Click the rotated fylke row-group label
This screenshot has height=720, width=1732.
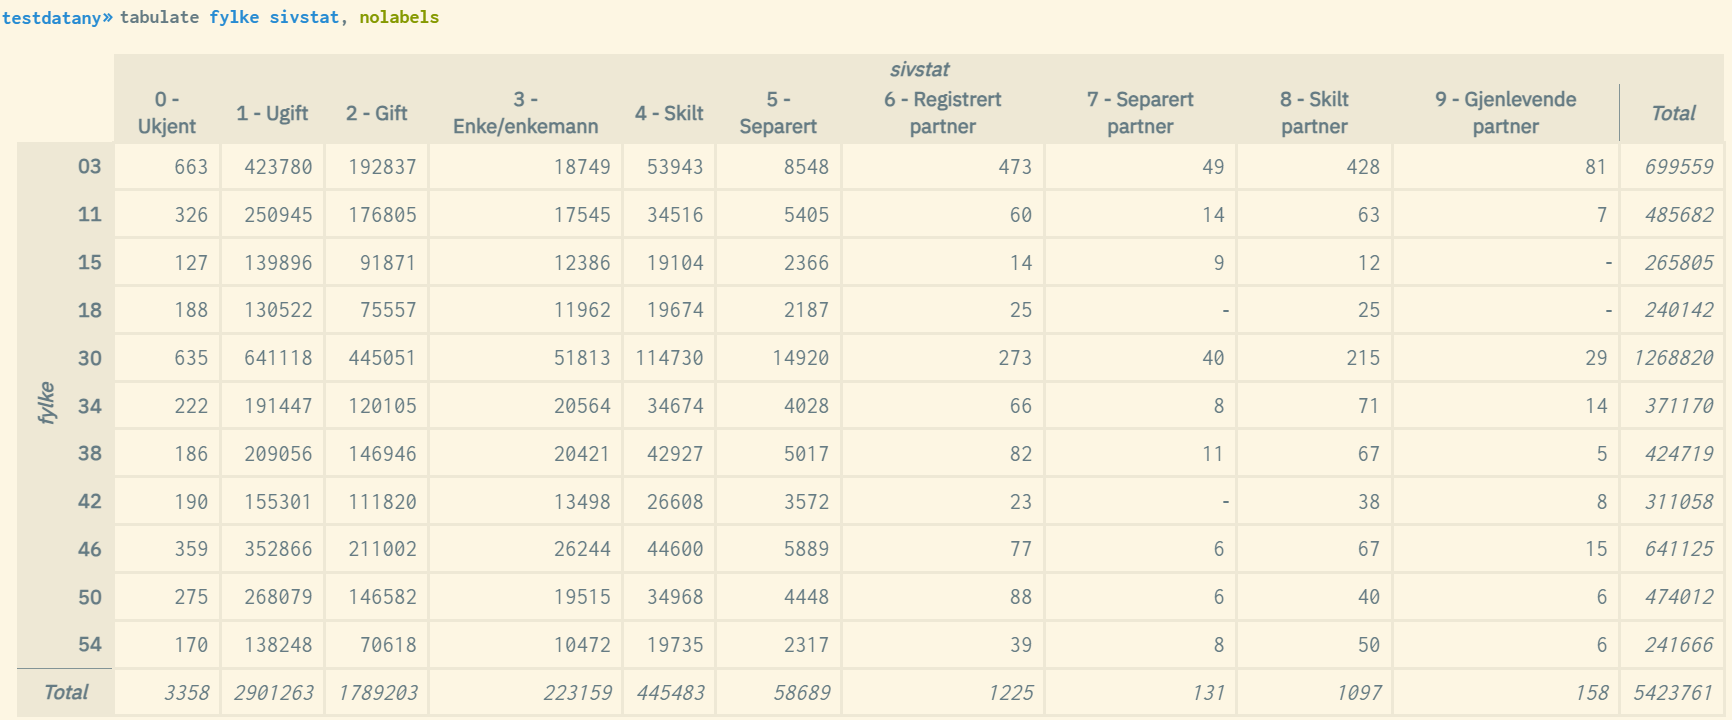[x=46, y=403]
